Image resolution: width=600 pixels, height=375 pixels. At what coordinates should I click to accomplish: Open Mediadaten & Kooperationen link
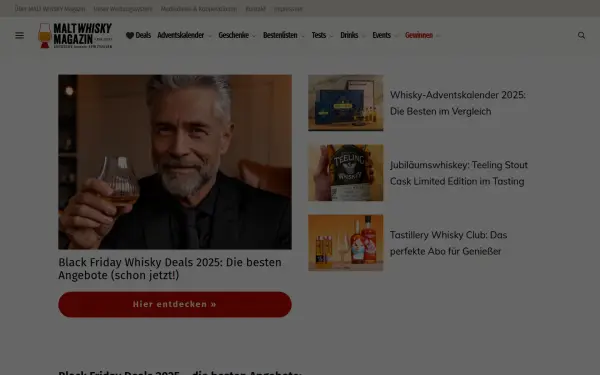(199, 9)
